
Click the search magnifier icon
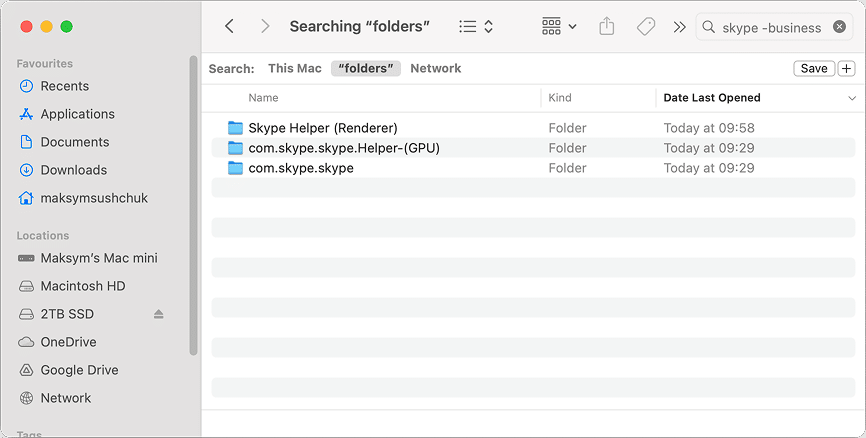point(709,27)
